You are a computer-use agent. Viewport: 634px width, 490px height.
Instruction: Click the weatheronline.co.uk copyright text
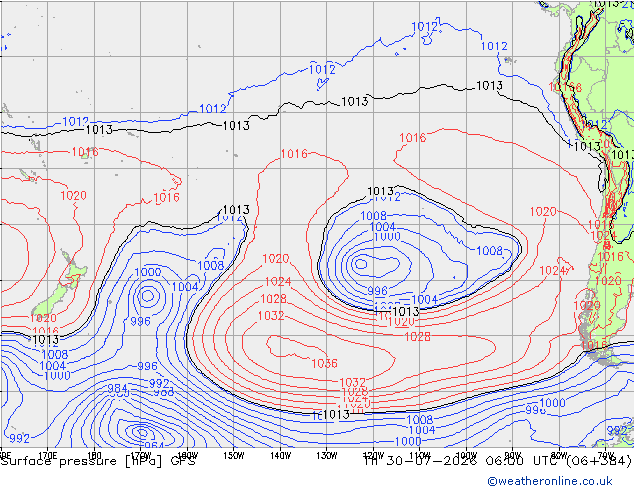550,481
